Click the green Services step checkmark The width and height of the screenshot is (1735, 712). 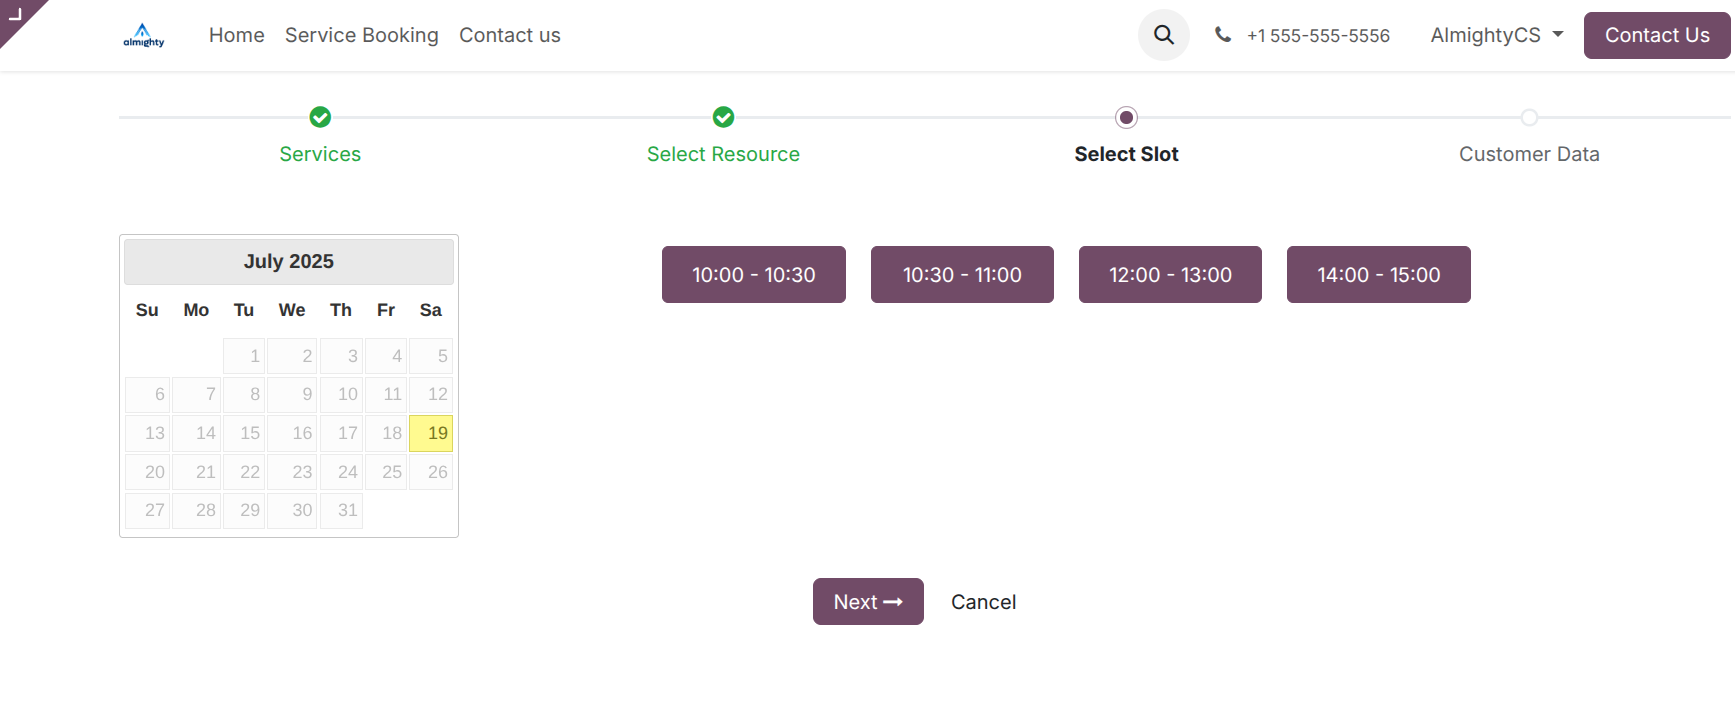[320, 117]
